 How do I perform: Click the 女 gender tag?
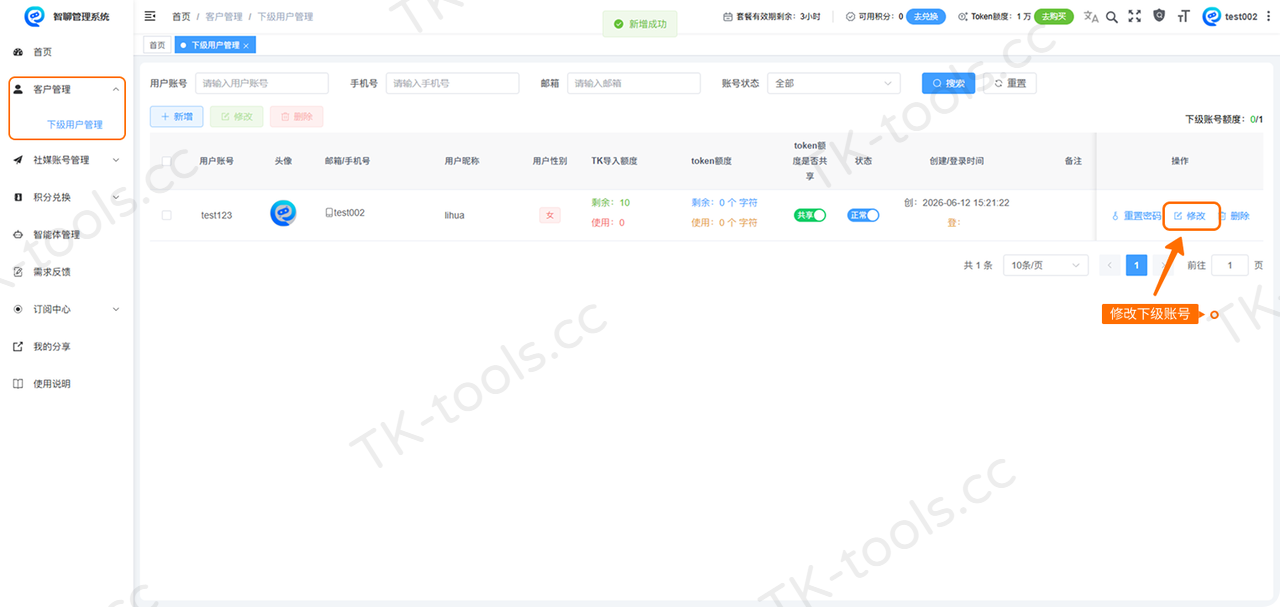pos(549,215)
